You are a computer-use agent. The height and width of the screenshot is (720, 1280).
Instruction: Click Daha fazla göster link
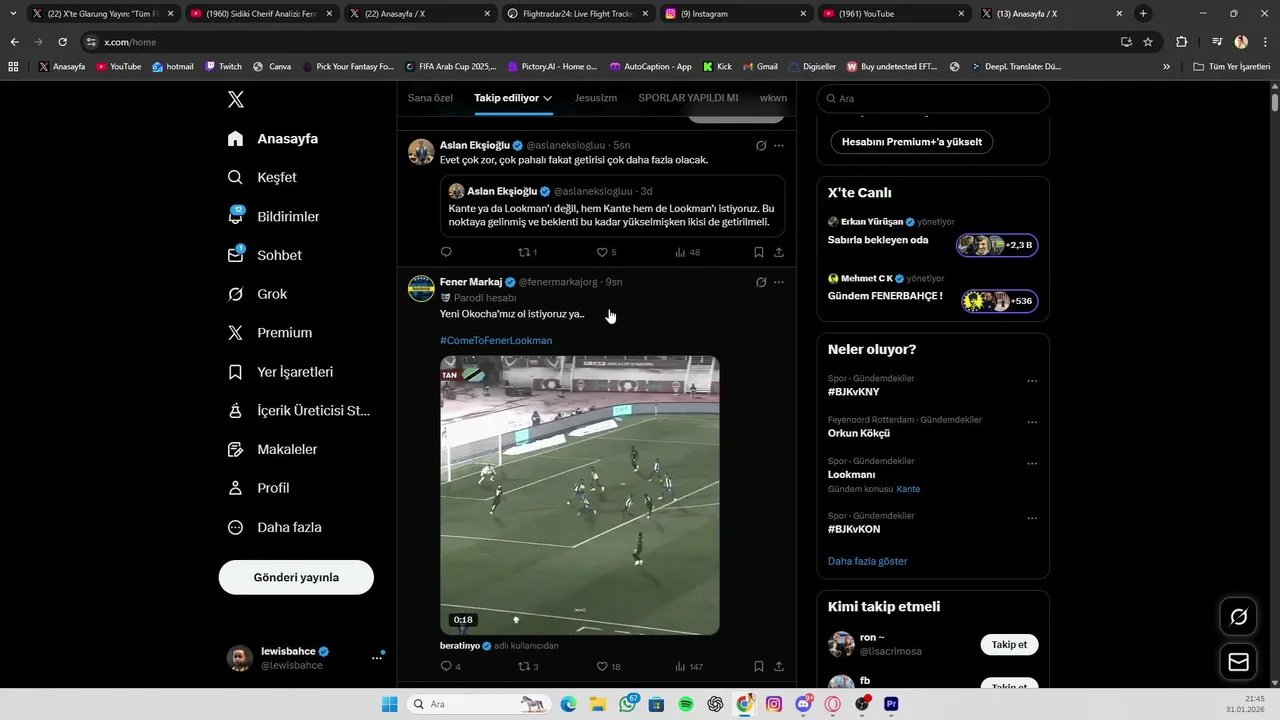point(867,561)
